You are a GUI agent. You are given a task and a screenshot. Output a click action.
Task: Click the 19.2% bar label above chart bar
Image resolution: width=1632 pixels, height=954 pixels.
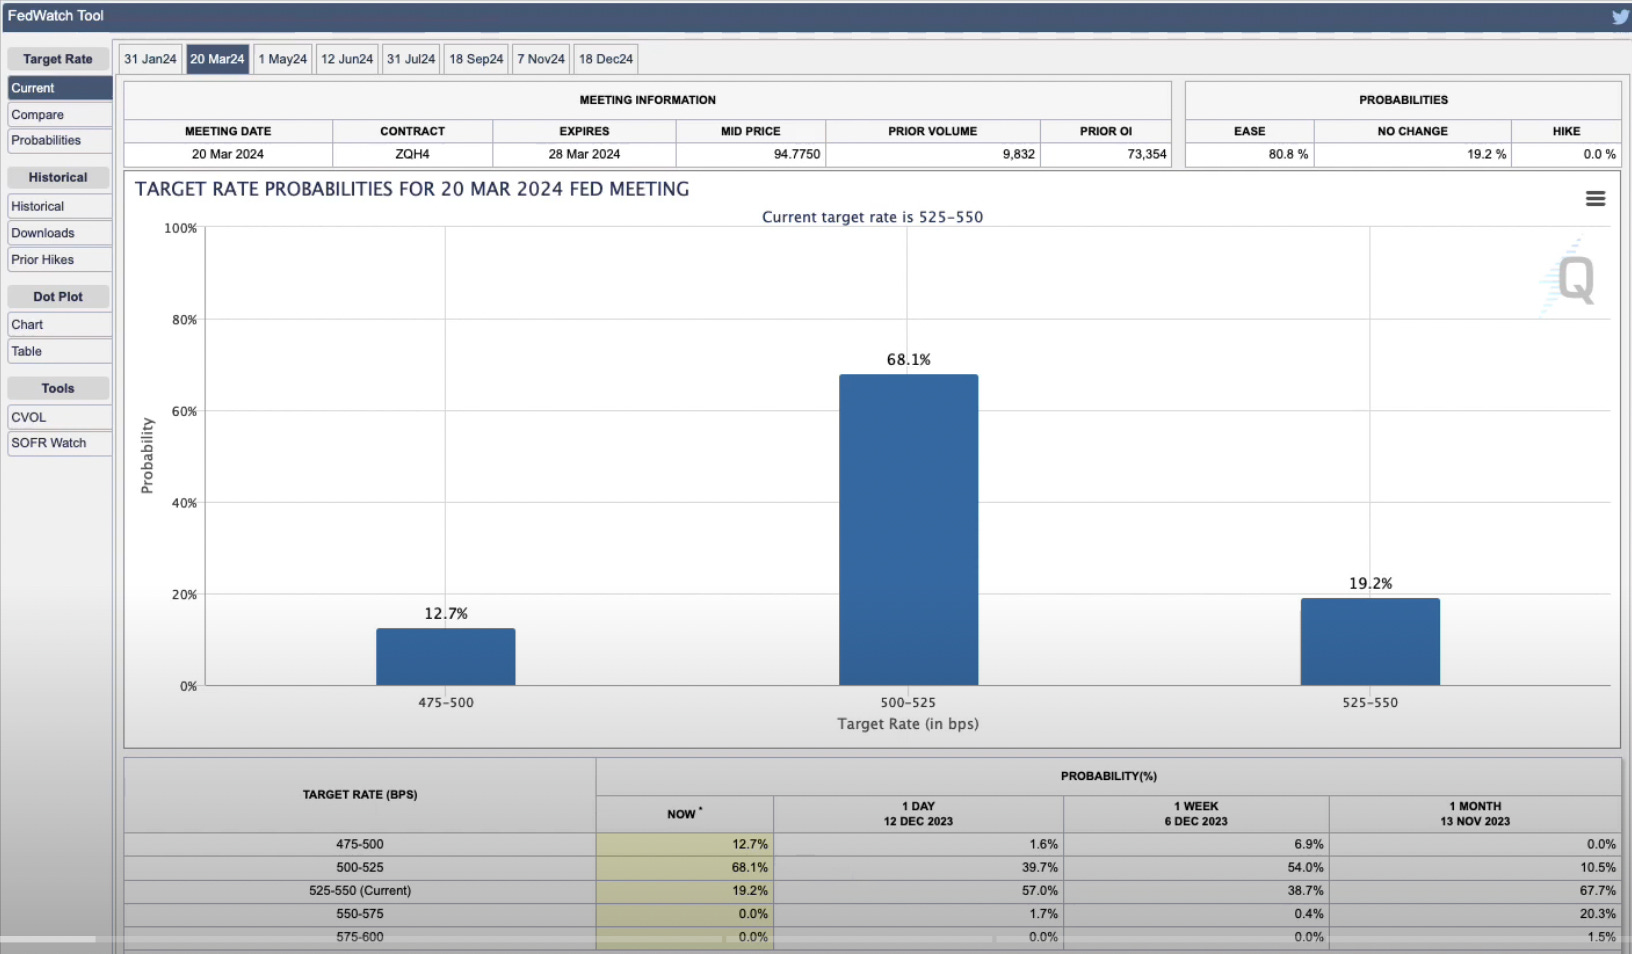[1370, 584]
